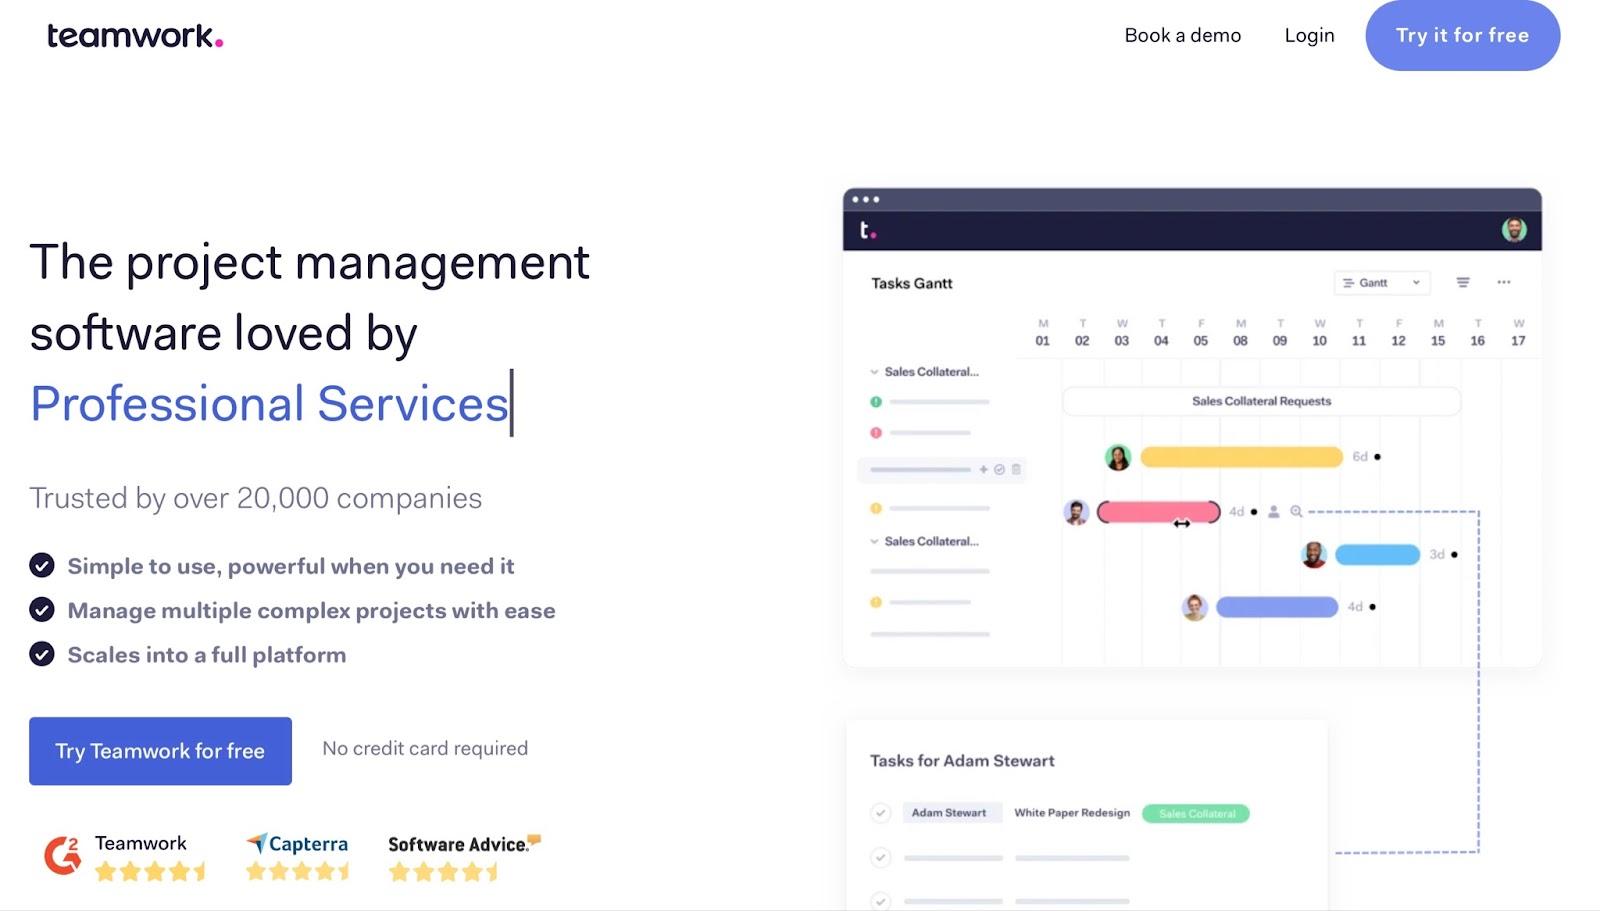1600x911 pixels.
Task: Click the 4d label beside the purple bar
Action: coord(1355,607)
